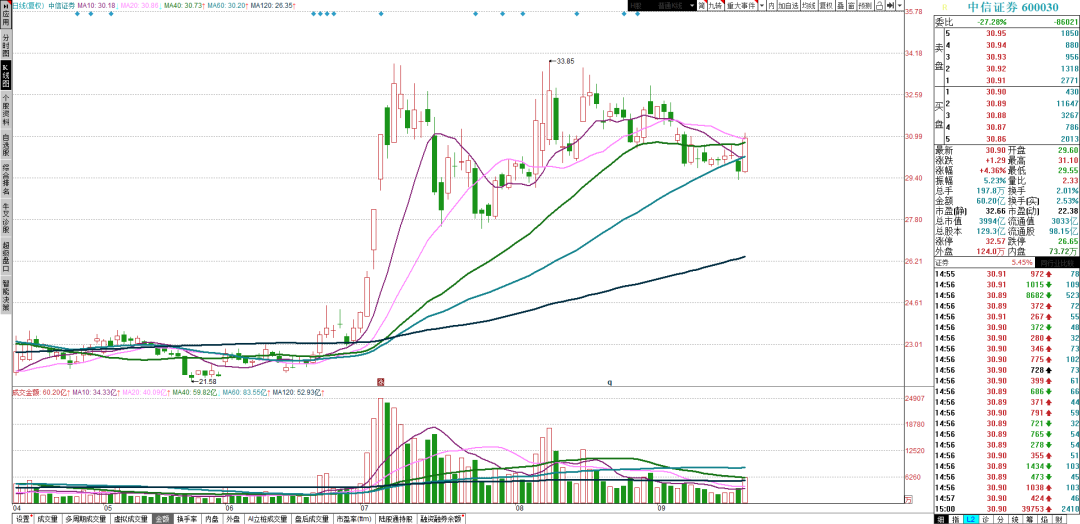1080x524 pixels.
Task: Open 牛叉诊股 sidebar tab
Action: tap(6, 220)
